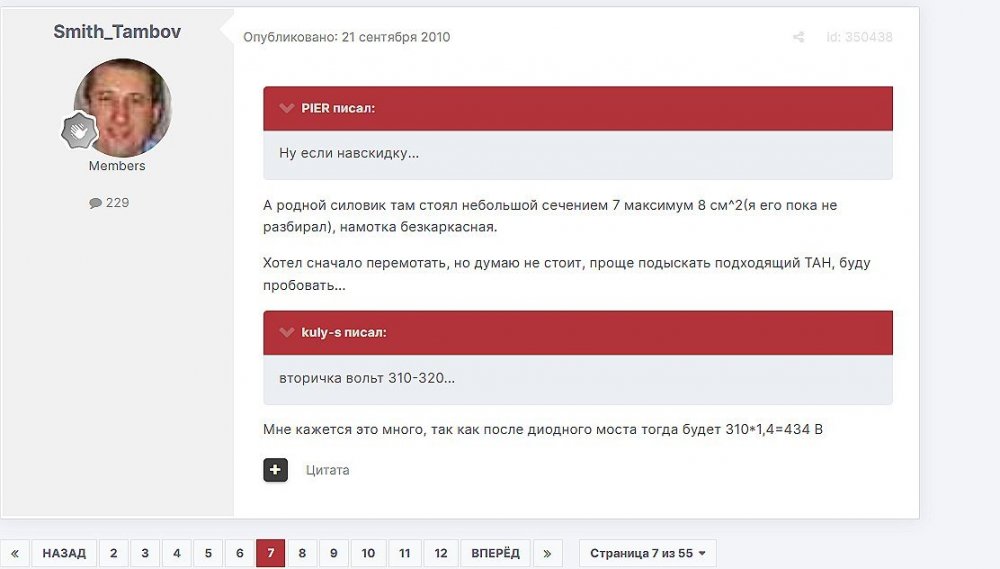Go to page 2

pyautogui.click(x=113, y=553)
